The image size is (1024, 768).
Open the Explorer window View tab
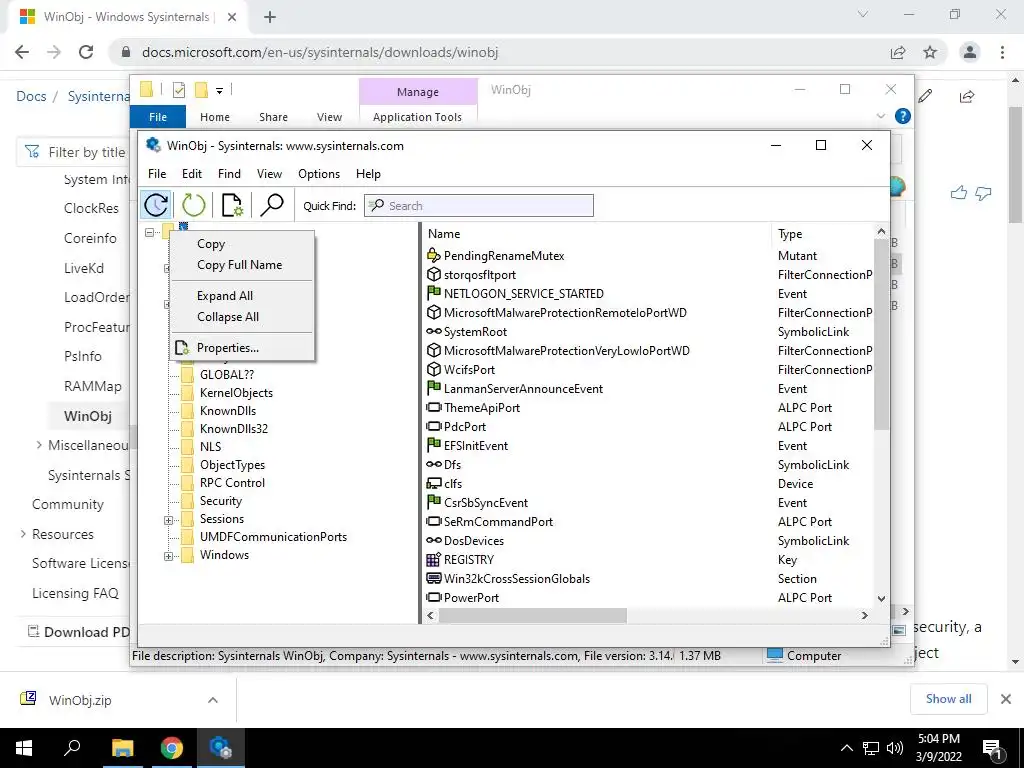pos(329,117)
